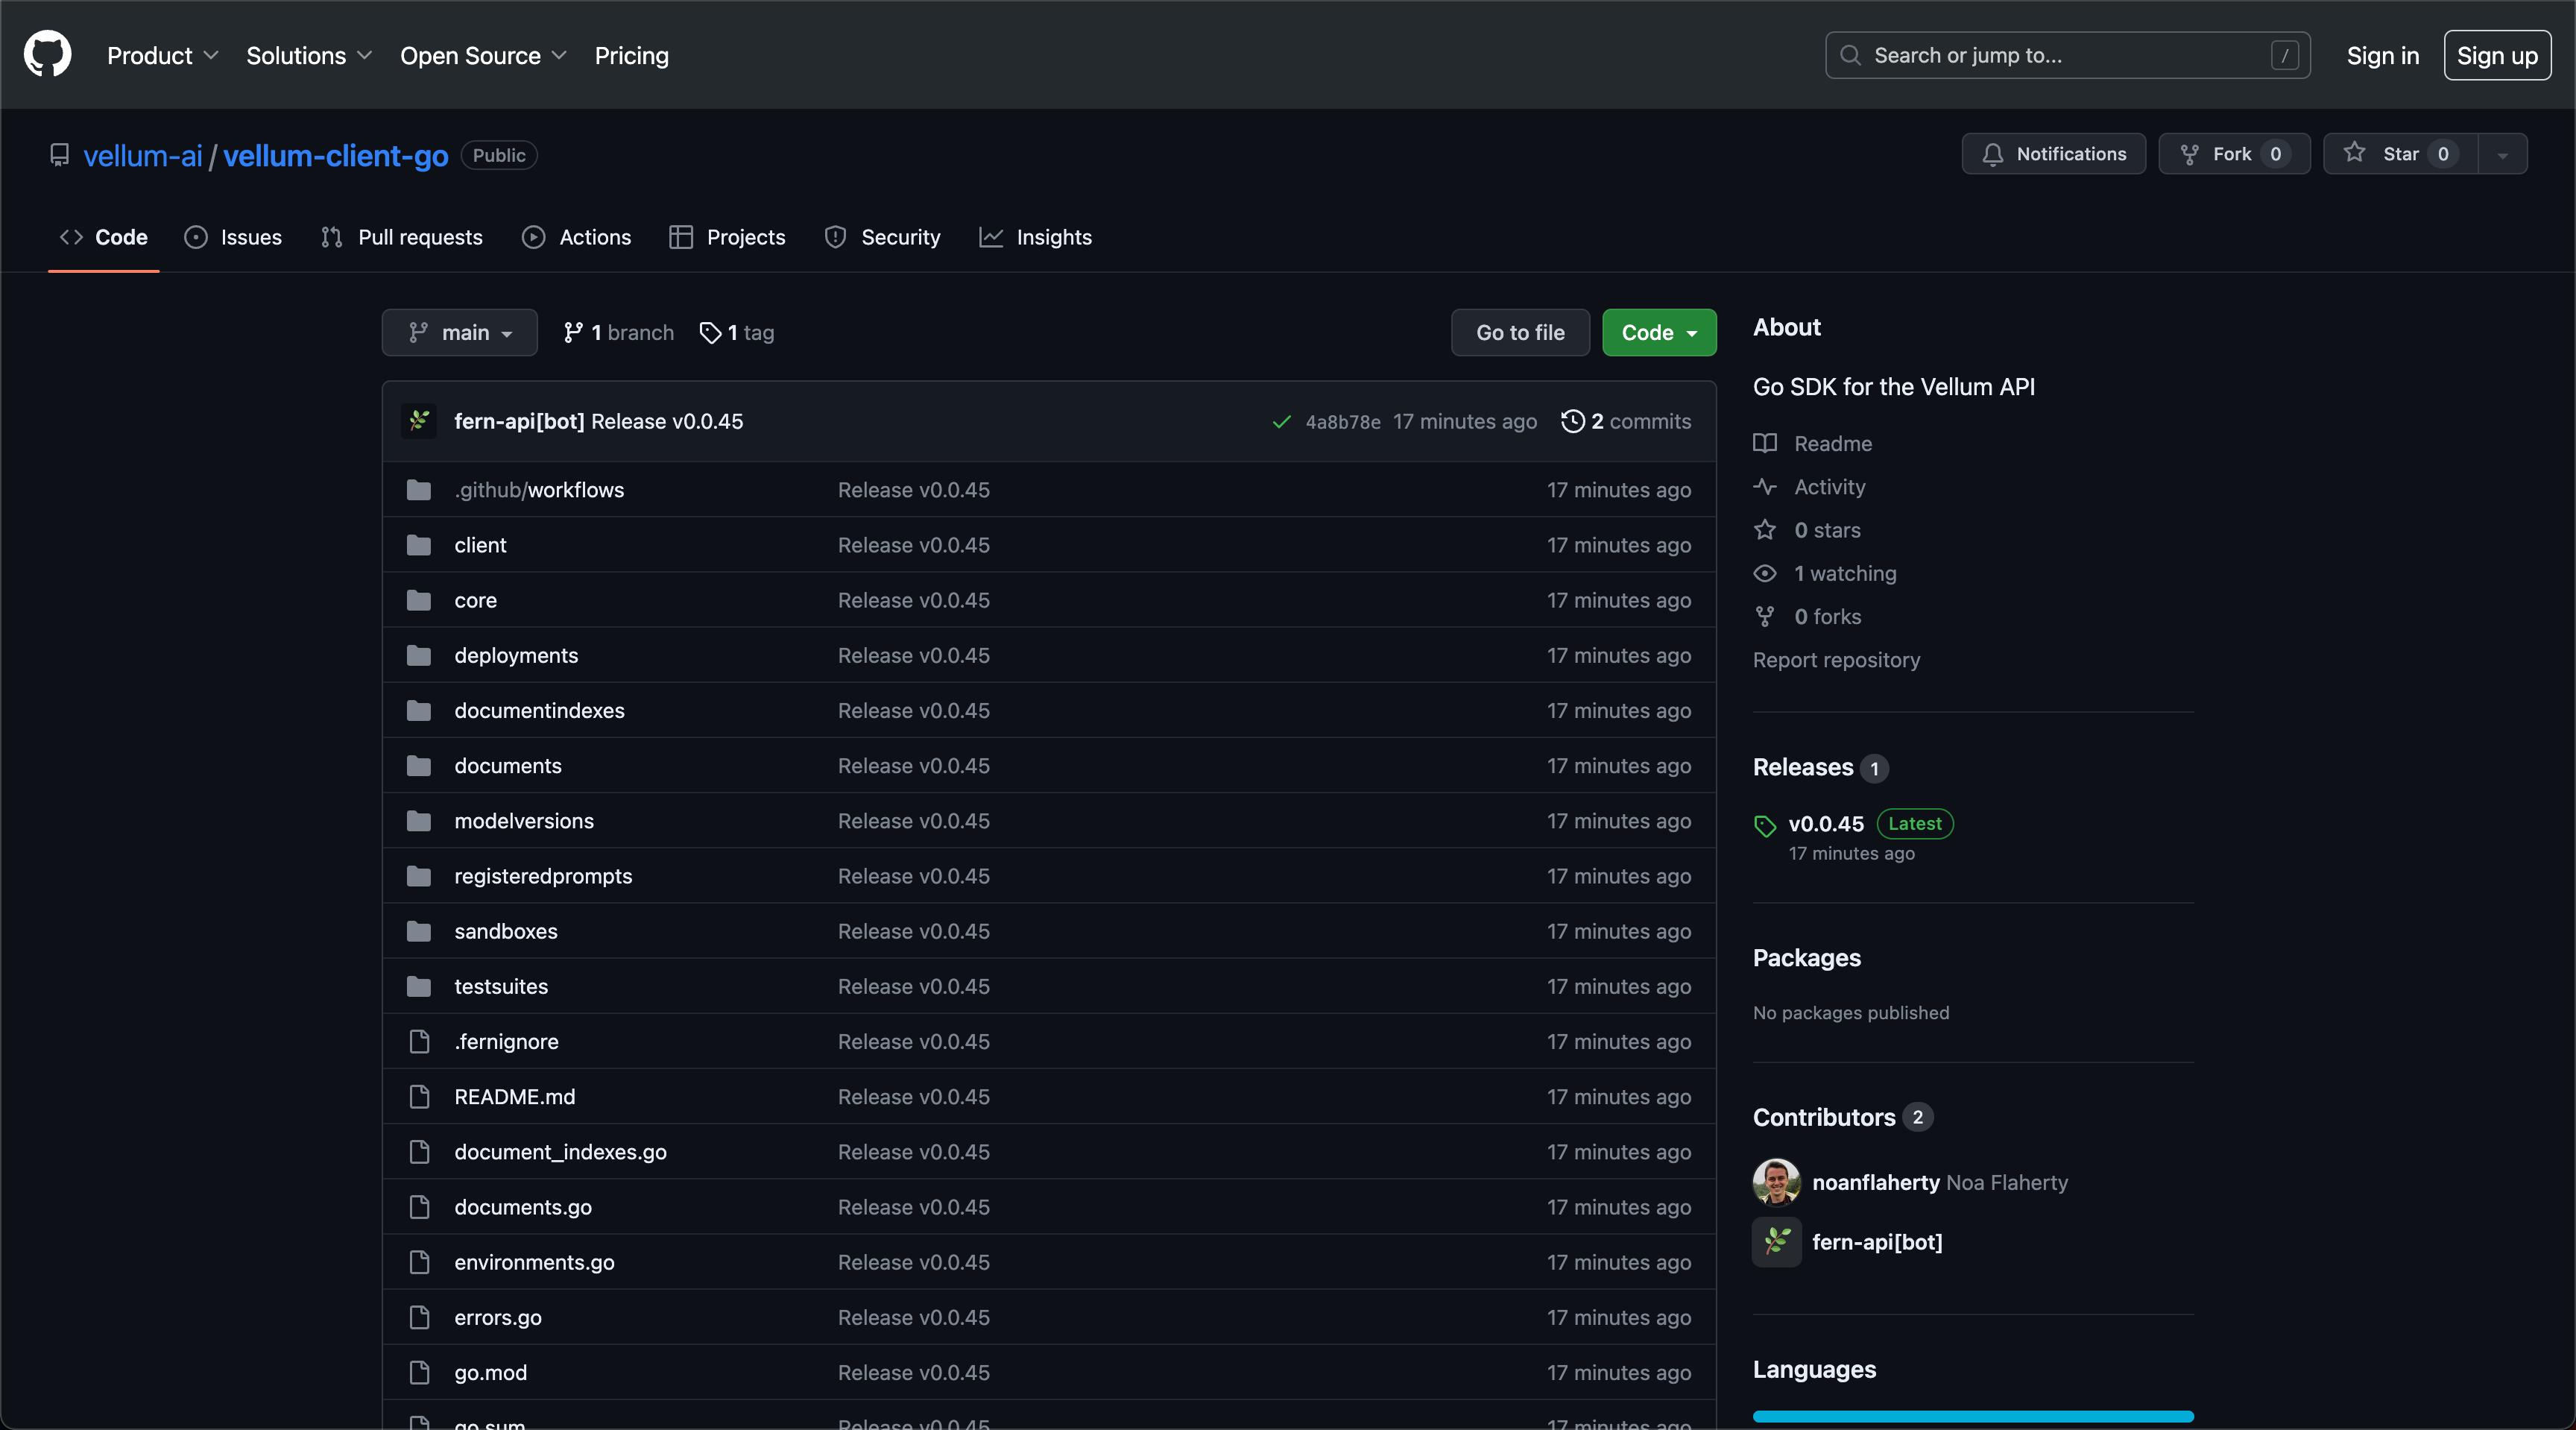
Task: Click the green commit status checkmark
Action: coord(1281,422)
